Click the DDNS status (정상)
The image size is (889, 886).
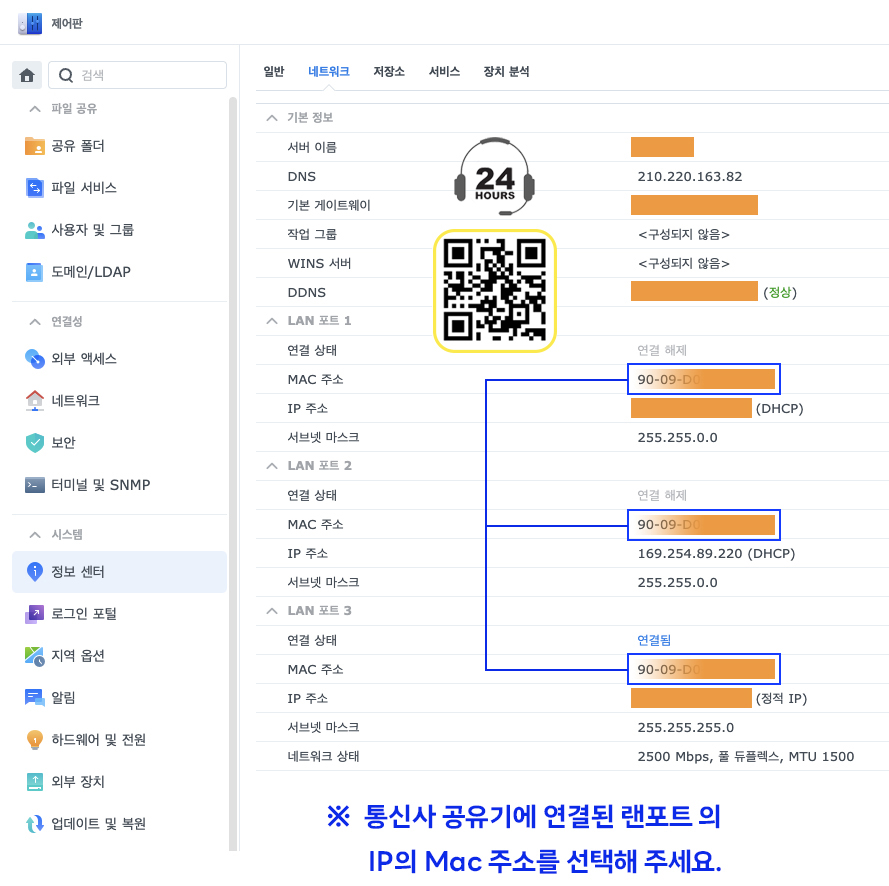click(780, 292)
